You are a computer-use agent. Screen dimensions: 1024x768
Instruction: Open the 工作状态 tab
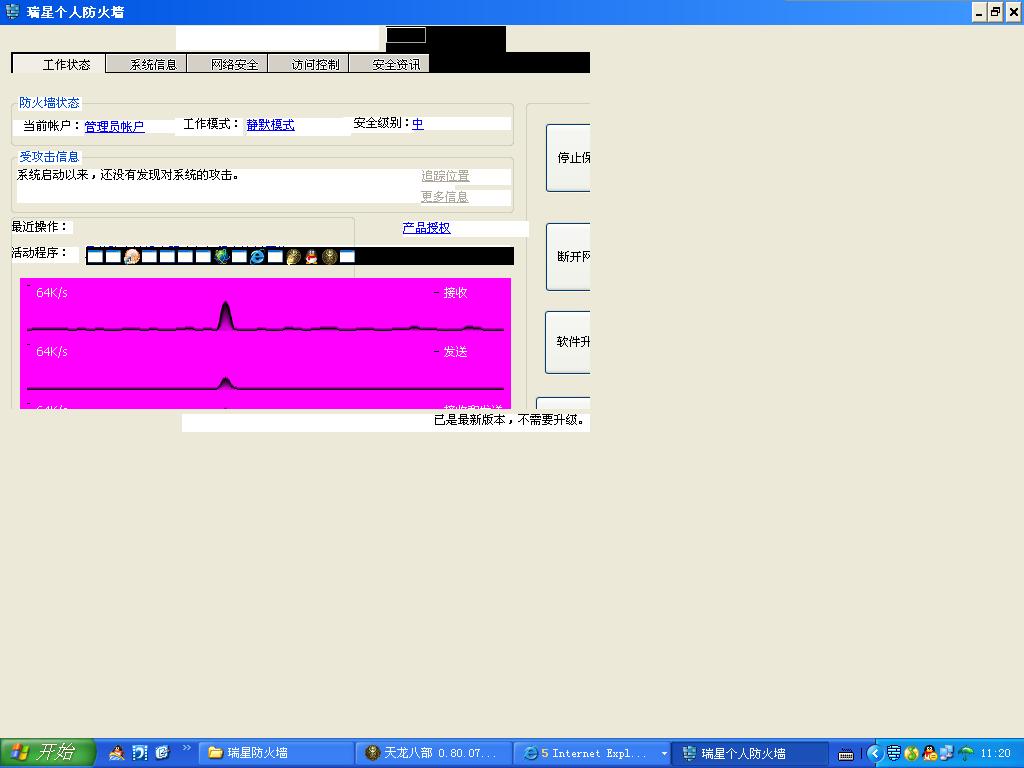(59, 64)
